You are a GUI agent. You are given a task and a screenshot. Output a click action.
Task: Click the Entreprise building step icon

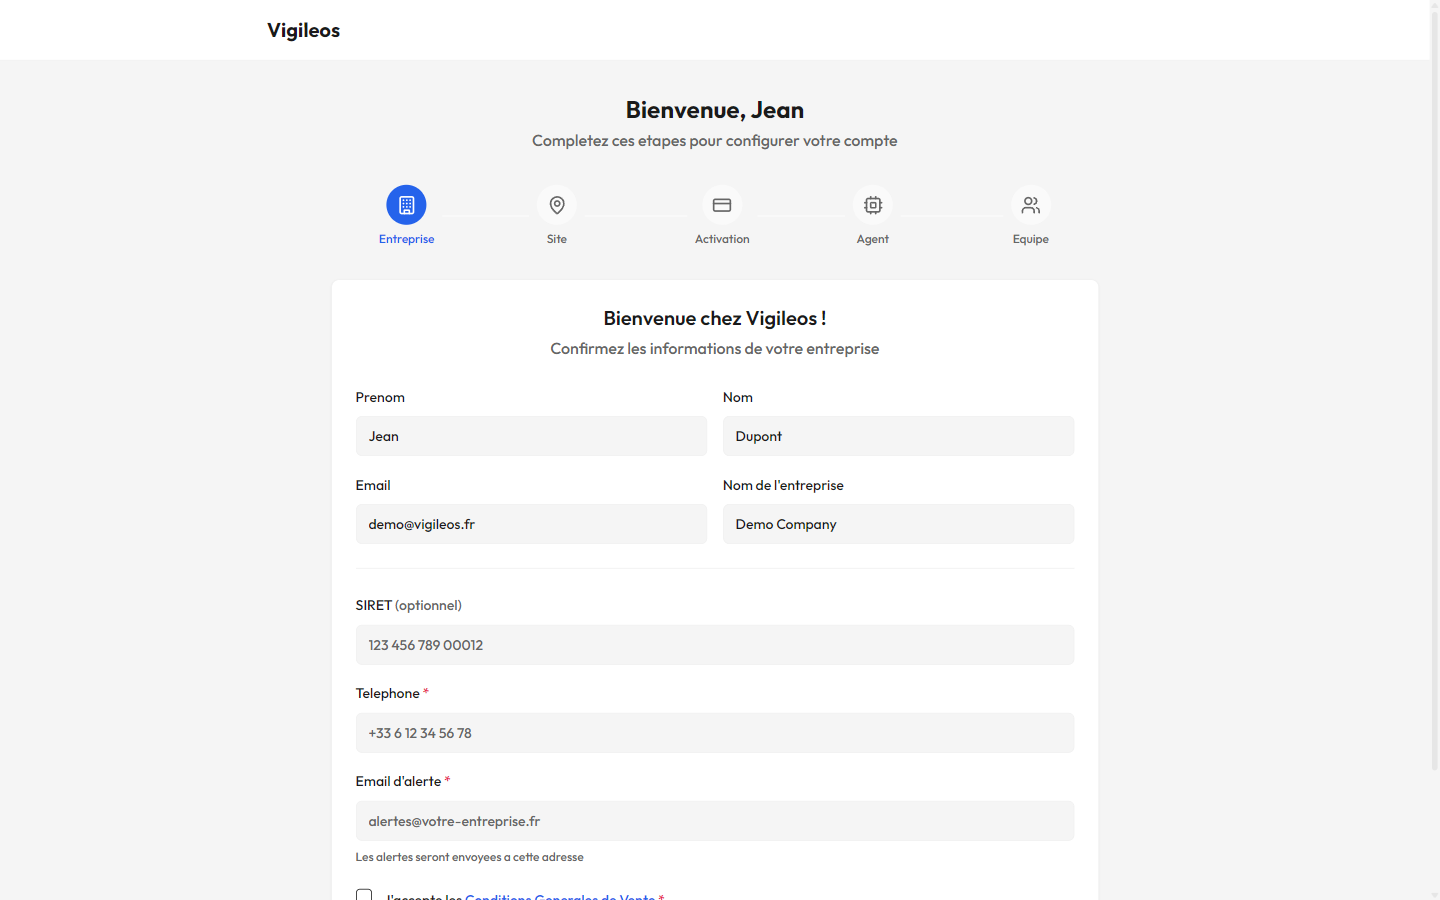coord(406,205)
